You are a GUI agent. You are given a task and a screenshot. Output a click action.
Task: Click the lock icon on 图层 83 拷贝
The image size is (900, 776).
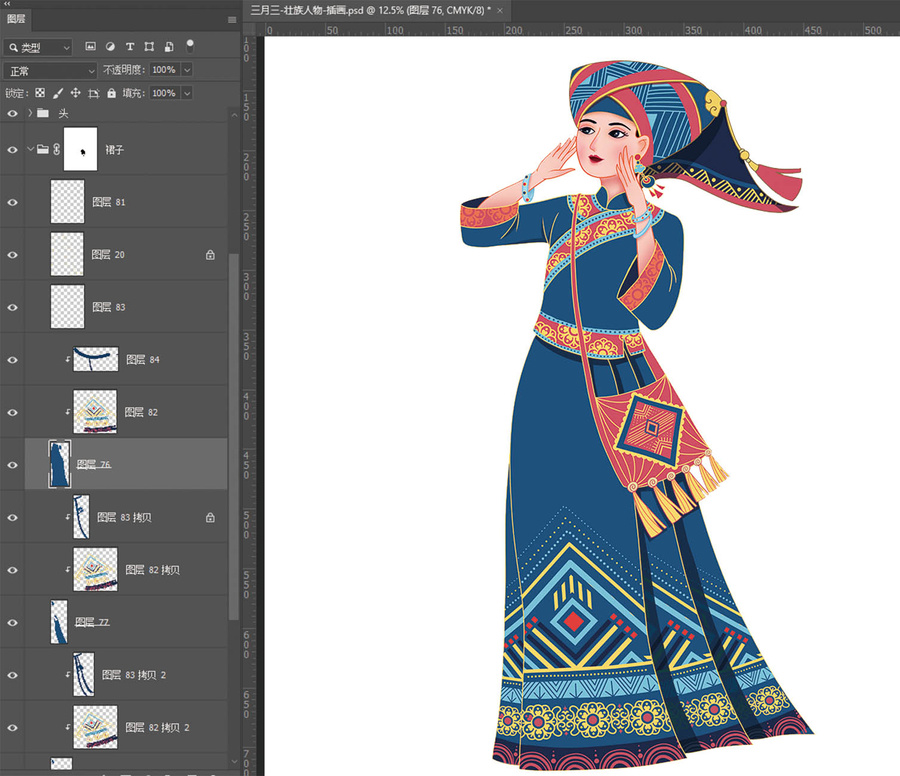point(210,518)
